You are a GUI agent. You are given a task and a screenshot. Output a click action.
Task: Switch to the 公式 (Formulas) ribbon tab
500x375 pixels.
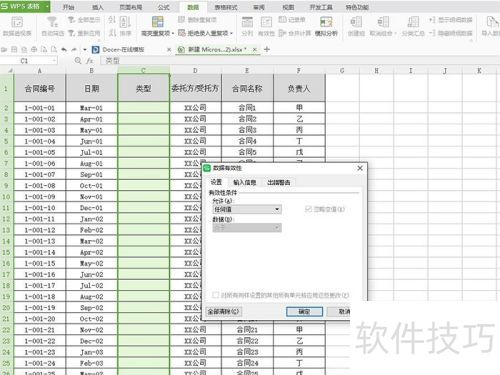click(x=163, y=7)
